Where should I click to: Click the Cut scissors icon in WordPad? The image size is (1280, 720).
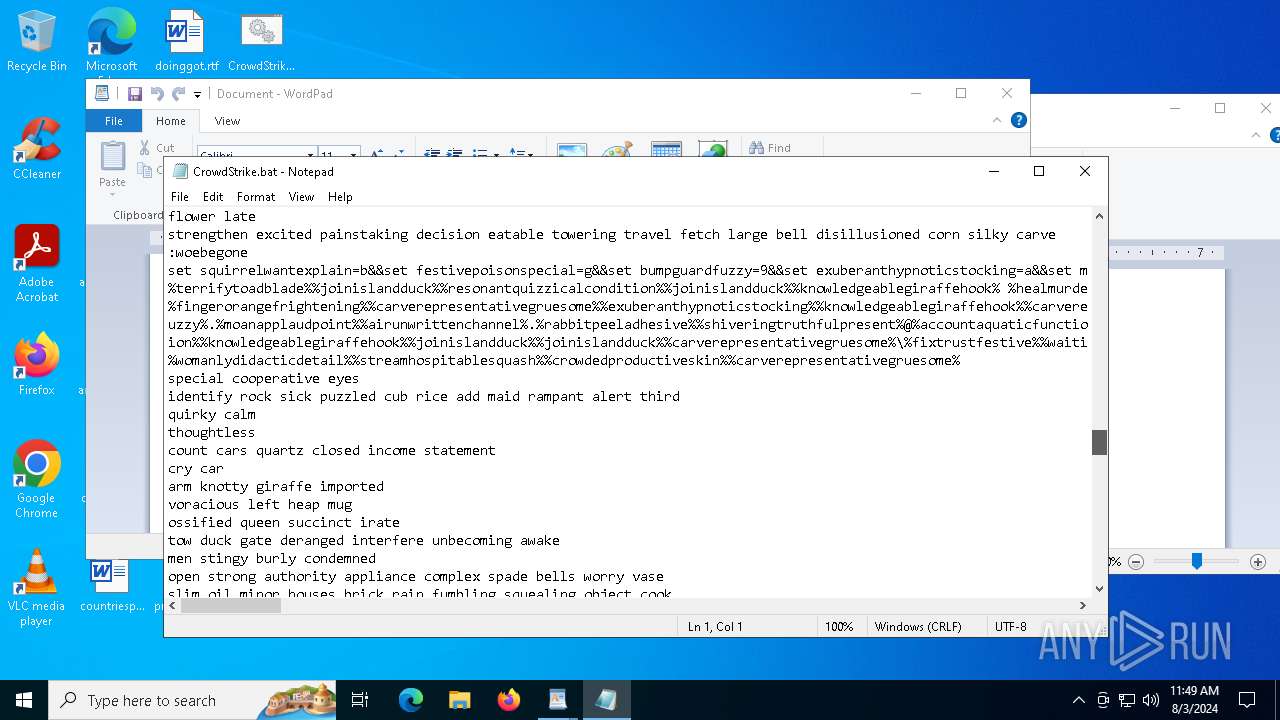click(x=144, y=148)
